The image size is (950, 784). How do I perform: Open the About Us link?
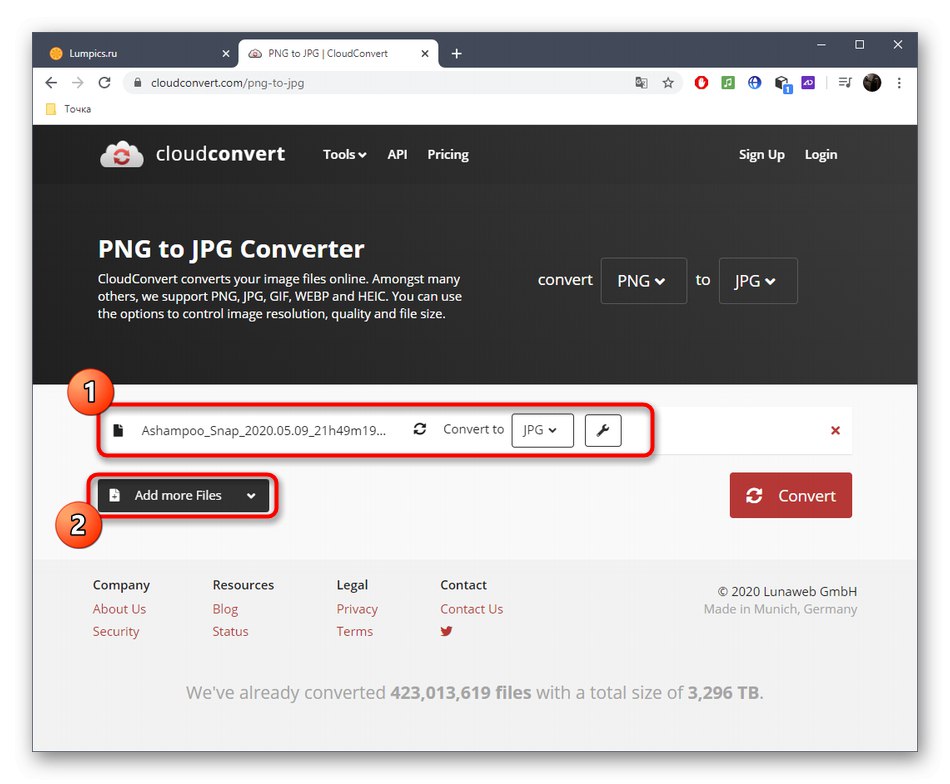(x=119, y=609)
